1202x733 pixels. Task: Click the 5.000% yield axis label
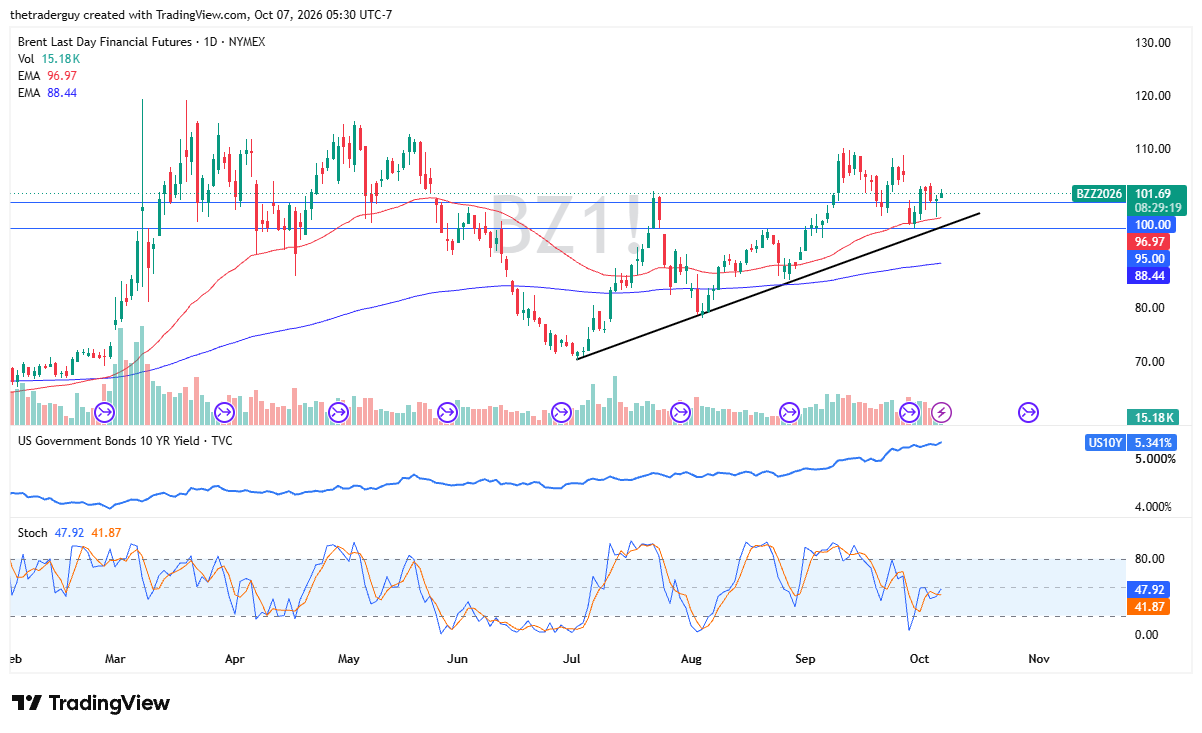[1155, 459]
